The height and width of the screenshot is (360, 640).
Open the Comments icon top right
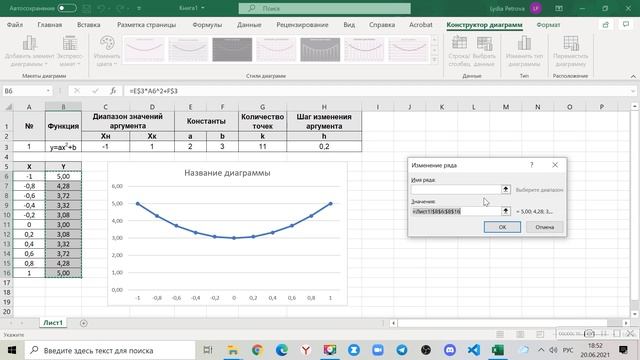(x=626, y=25)
